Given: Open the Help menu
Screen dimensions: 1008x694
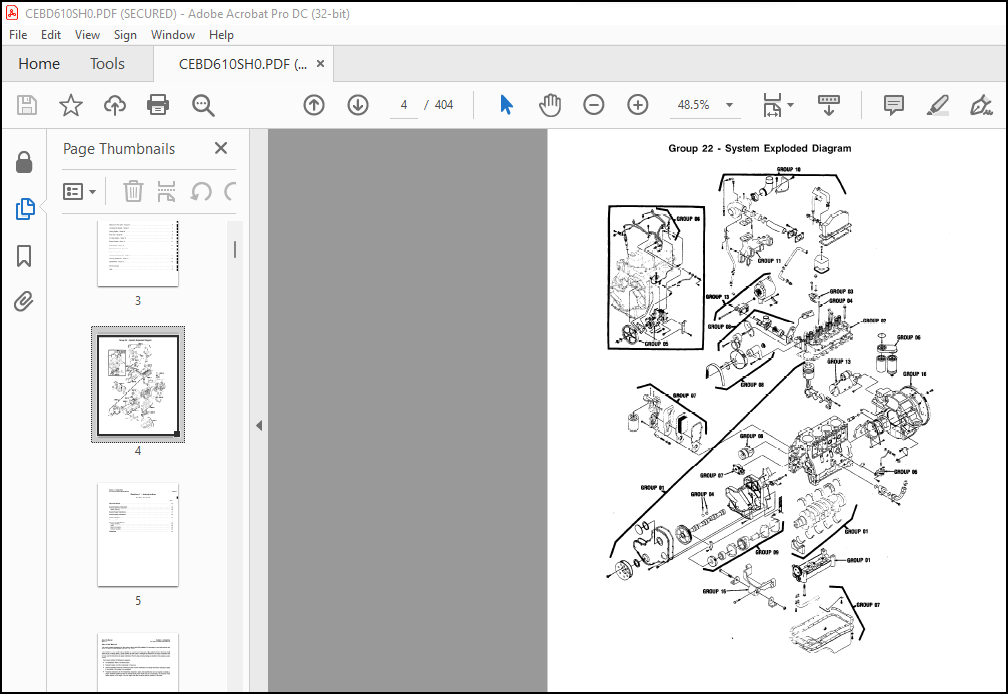Looking at the screenshot, I should click(221, 35).
